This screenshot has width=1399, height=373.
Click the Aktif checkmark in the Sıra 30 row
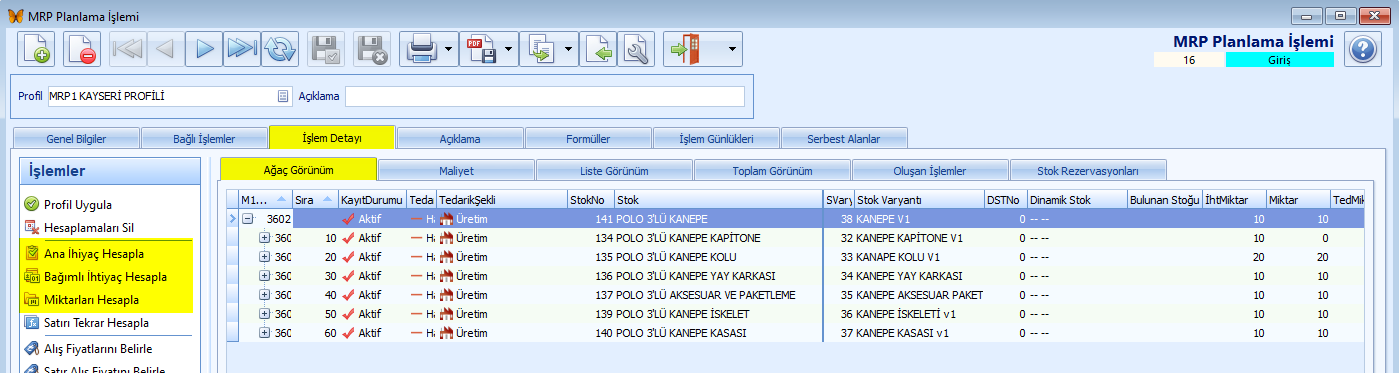tap(349, 276)
